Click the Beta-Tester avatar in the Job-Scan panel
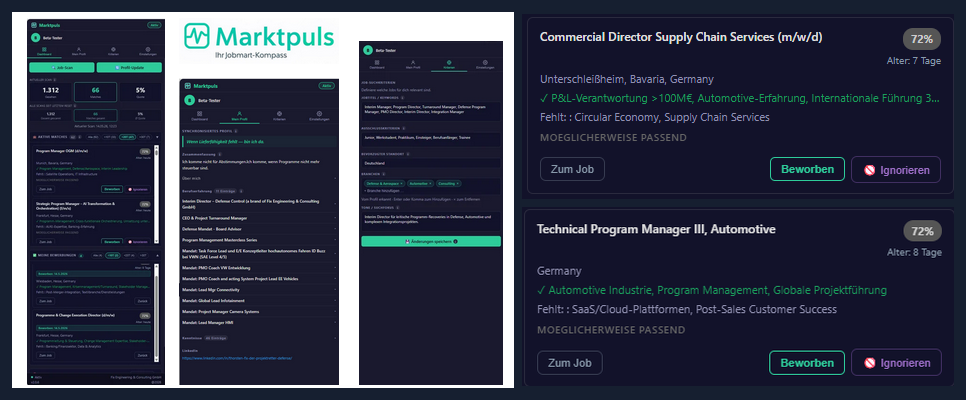The image size is (966, 400). (x=36, y=38)
